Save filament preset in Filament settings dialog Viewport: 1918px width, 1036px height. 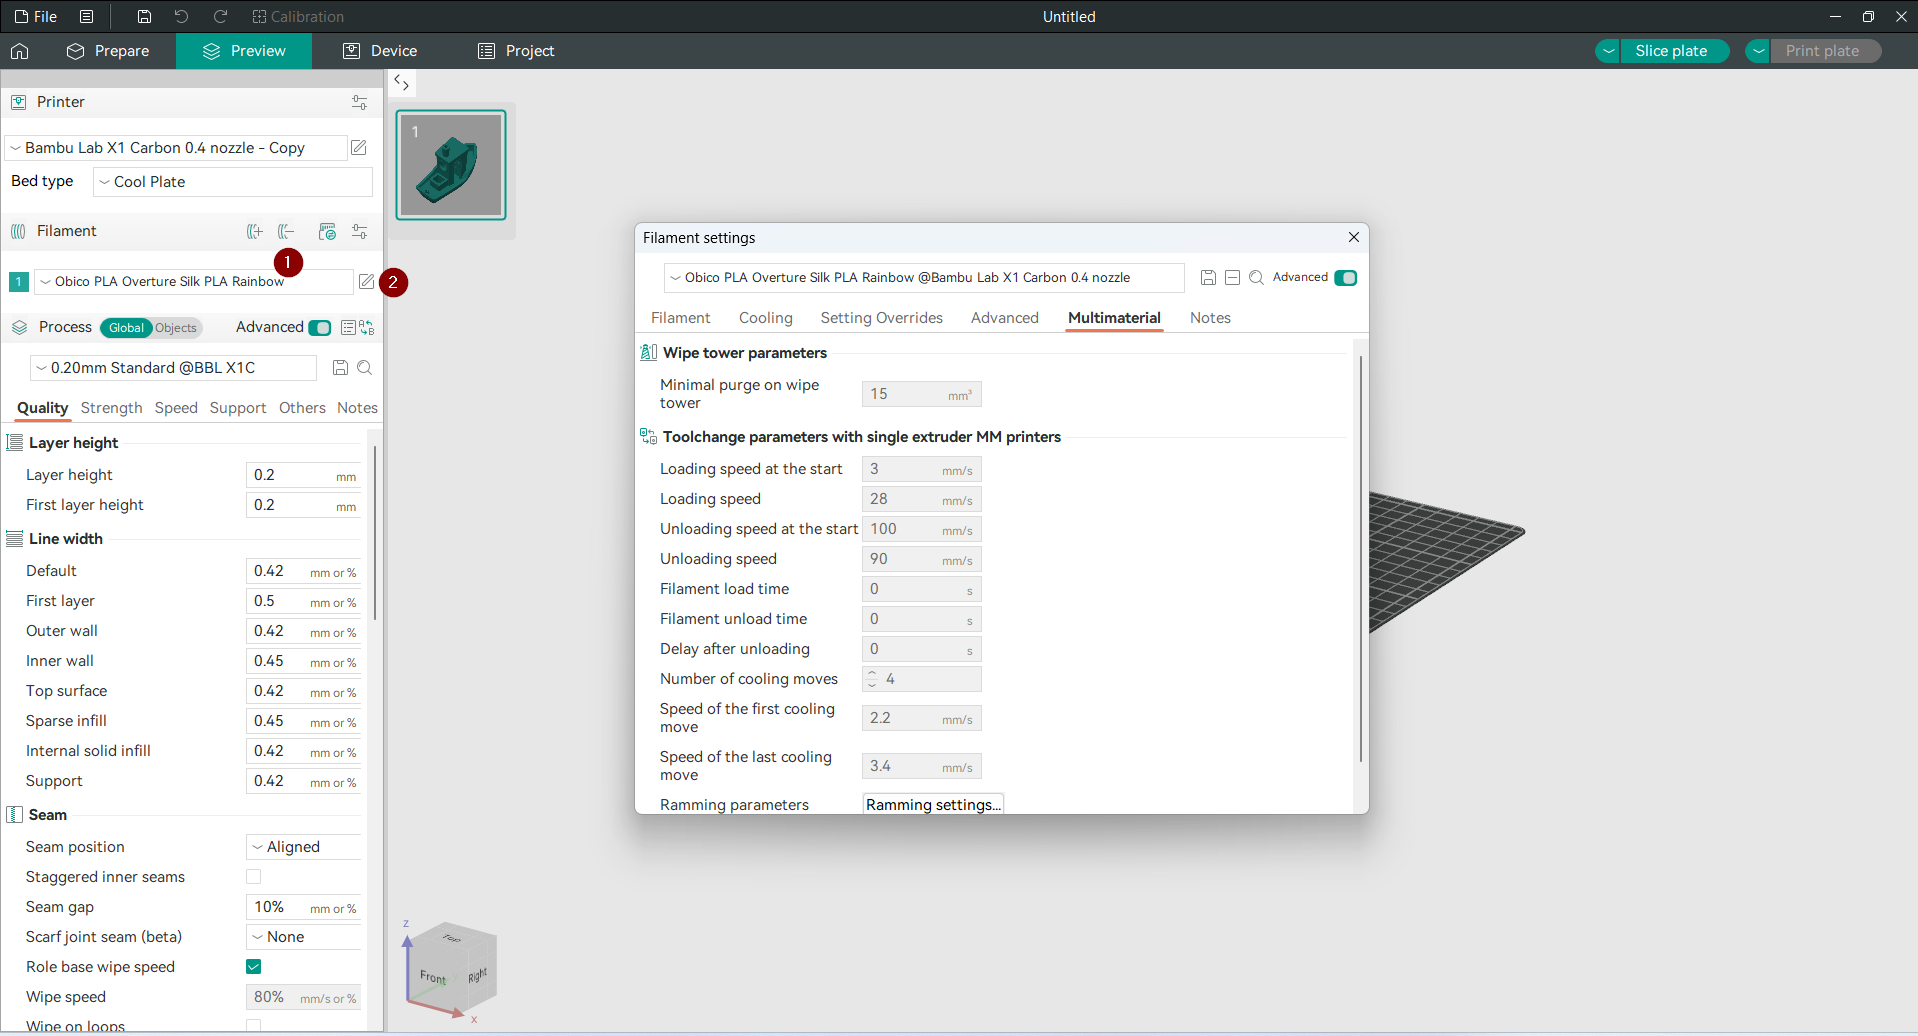pyautogui.click(x=1208, y=278)
